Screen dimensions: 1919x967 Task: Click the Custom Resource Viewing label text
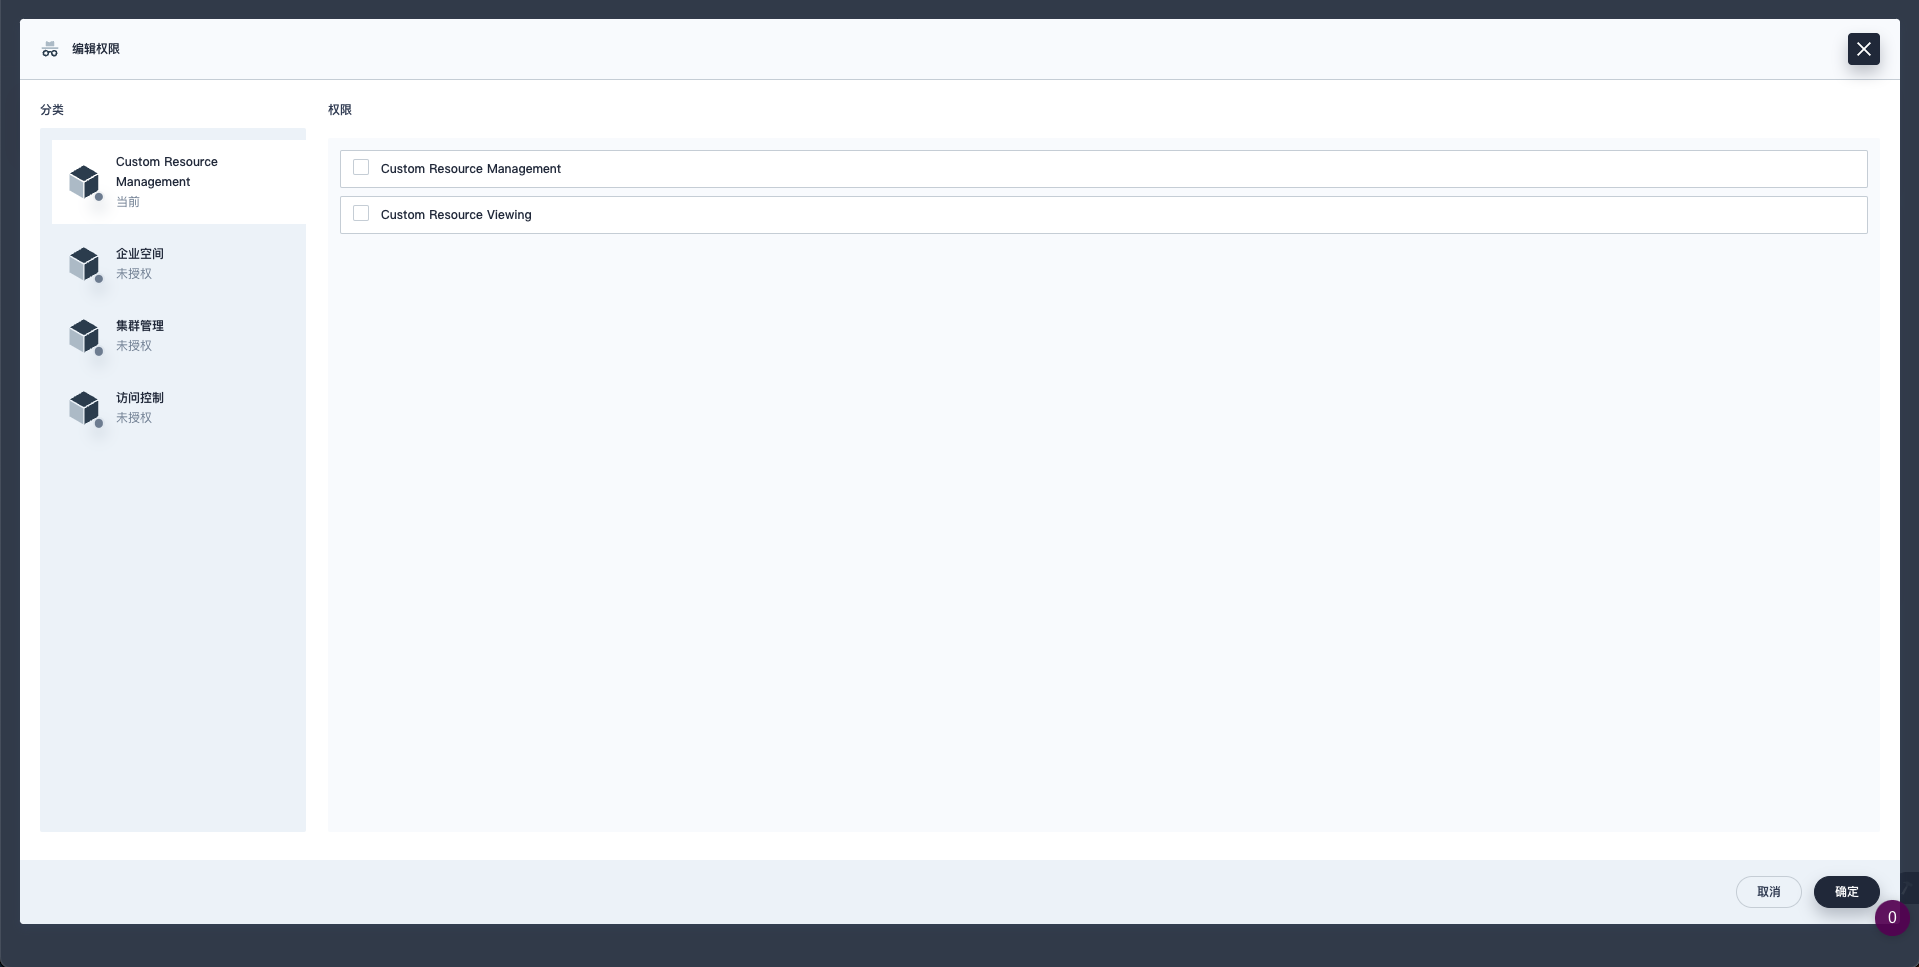click(456, 215)
